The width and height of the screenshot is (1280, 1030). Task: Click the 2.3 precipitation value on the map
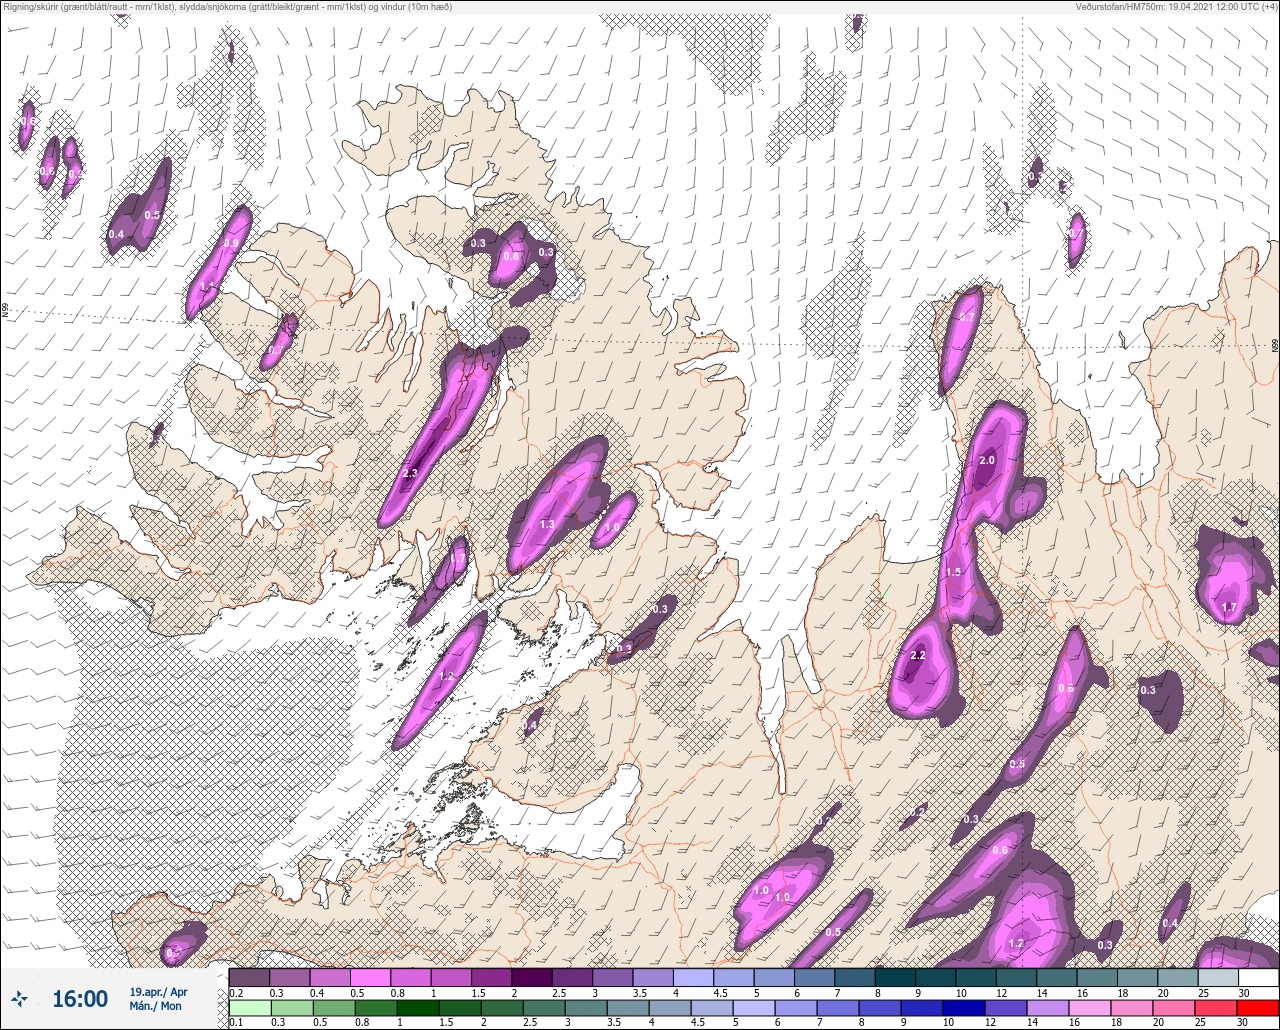409,473
